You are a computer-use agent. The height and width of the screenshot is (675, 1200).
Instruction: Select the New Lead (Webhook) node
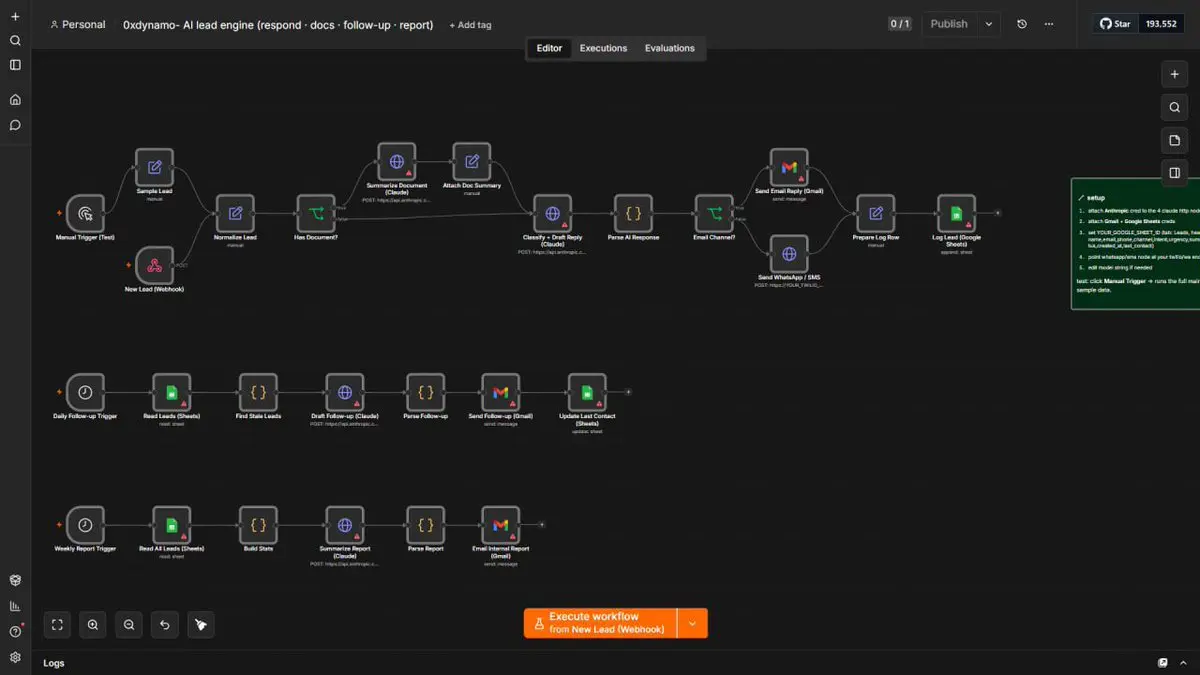pyautogui.click(x=155, y=265)
